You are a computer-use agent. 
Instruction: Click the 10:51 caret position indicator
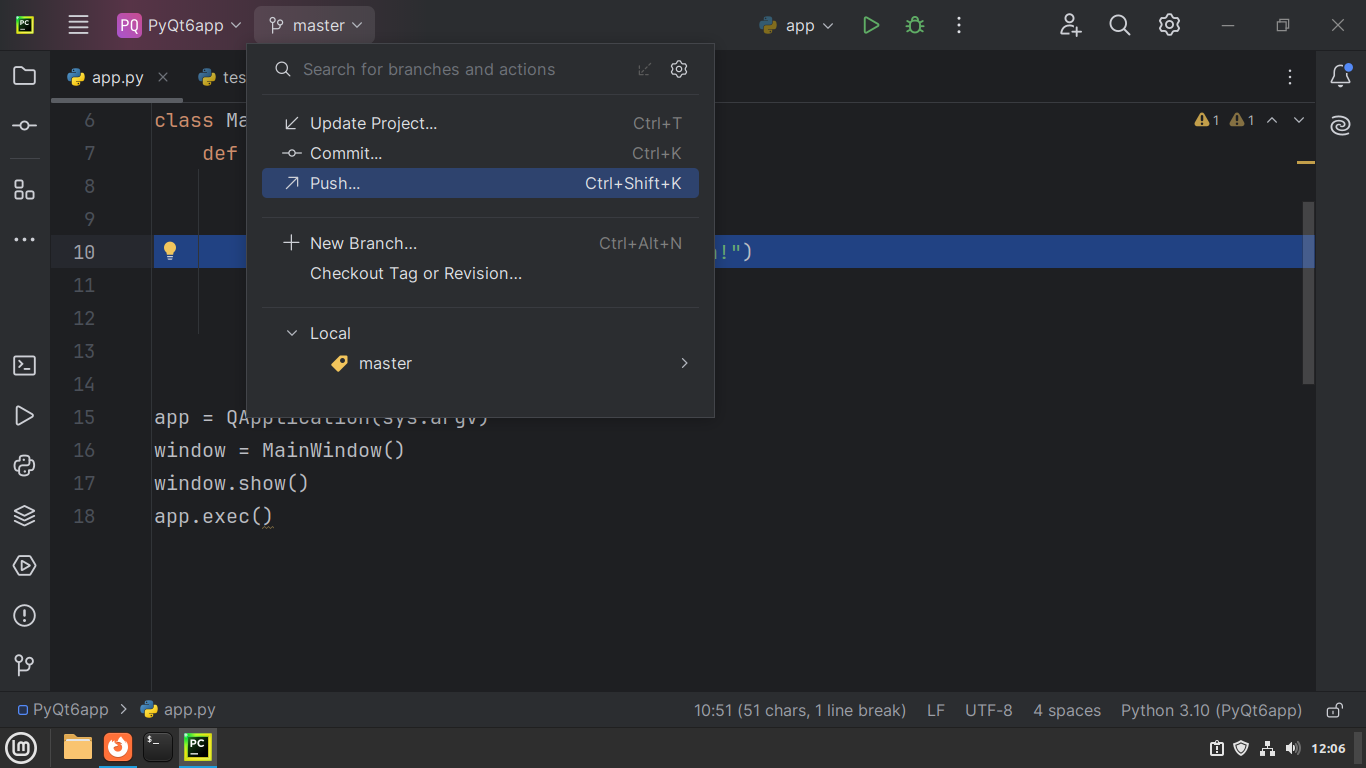point(800,710)
